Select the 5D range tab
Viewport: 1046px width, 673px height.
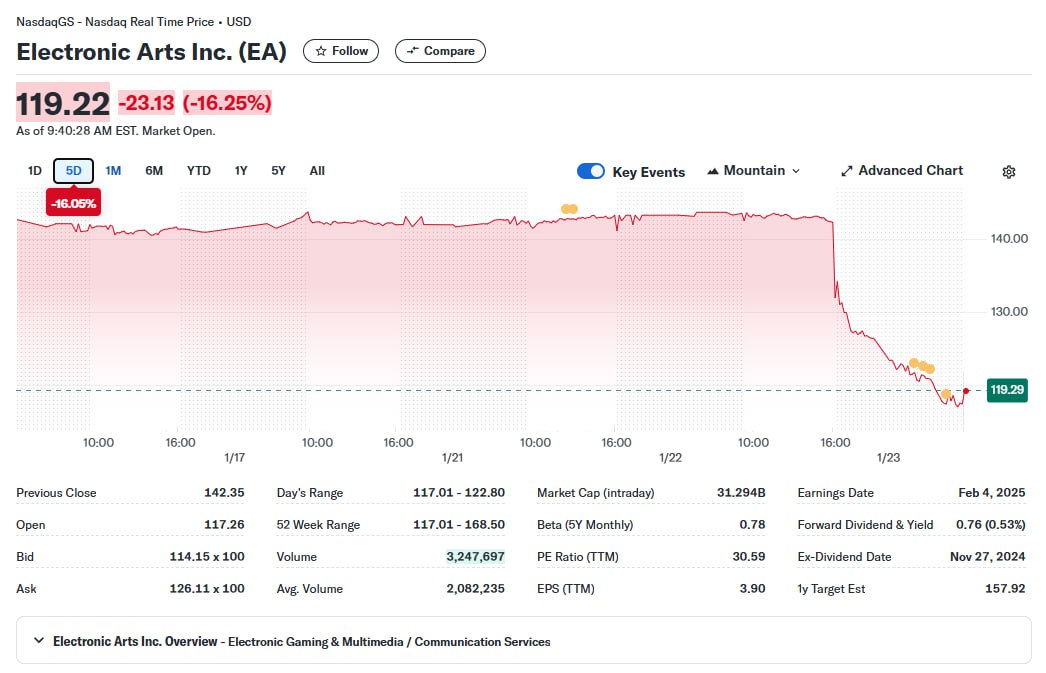point(74,171)
